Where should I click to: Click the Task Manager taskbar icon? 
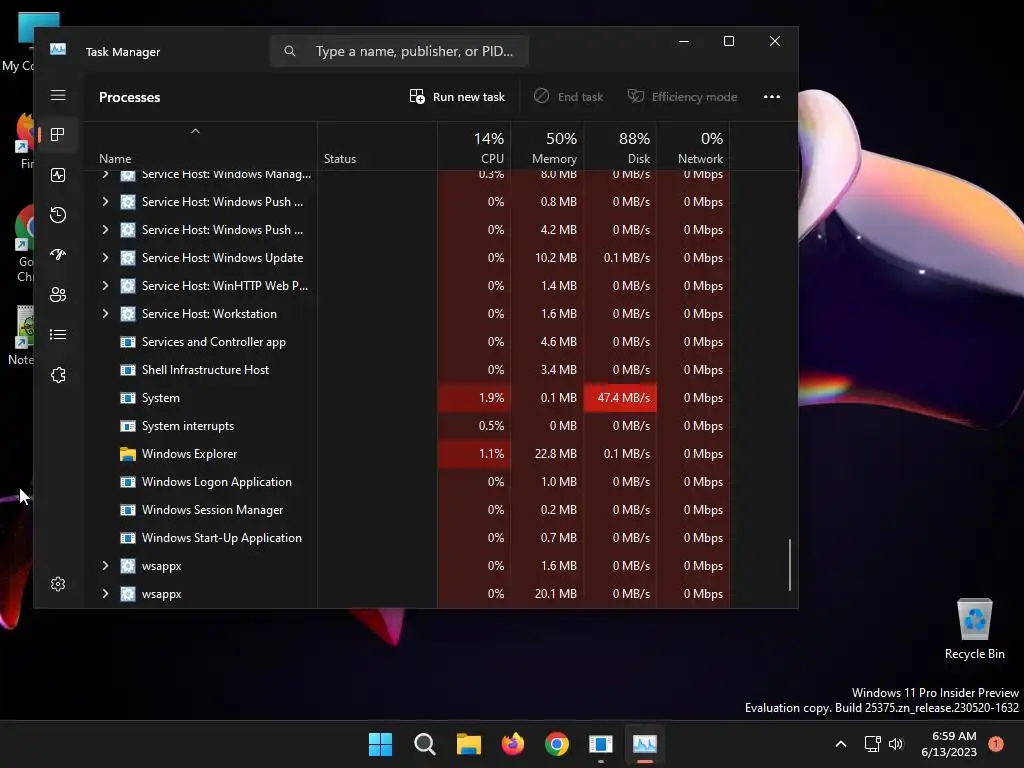coord(645,744)
